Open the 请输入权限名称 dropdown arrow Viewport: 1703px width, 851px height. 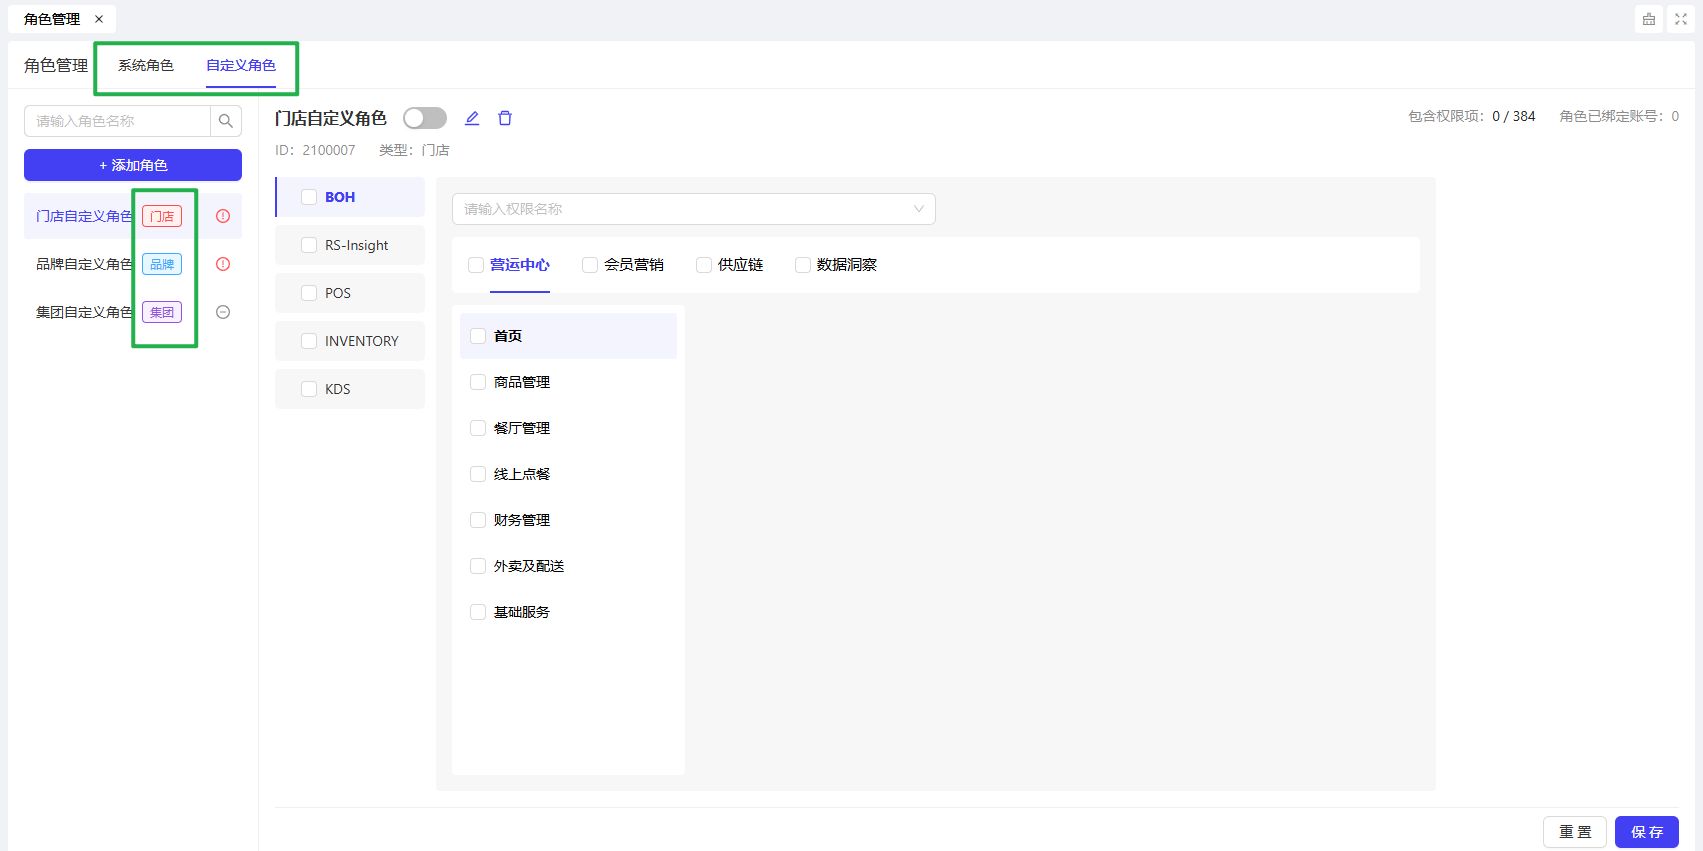coord(918,209)
